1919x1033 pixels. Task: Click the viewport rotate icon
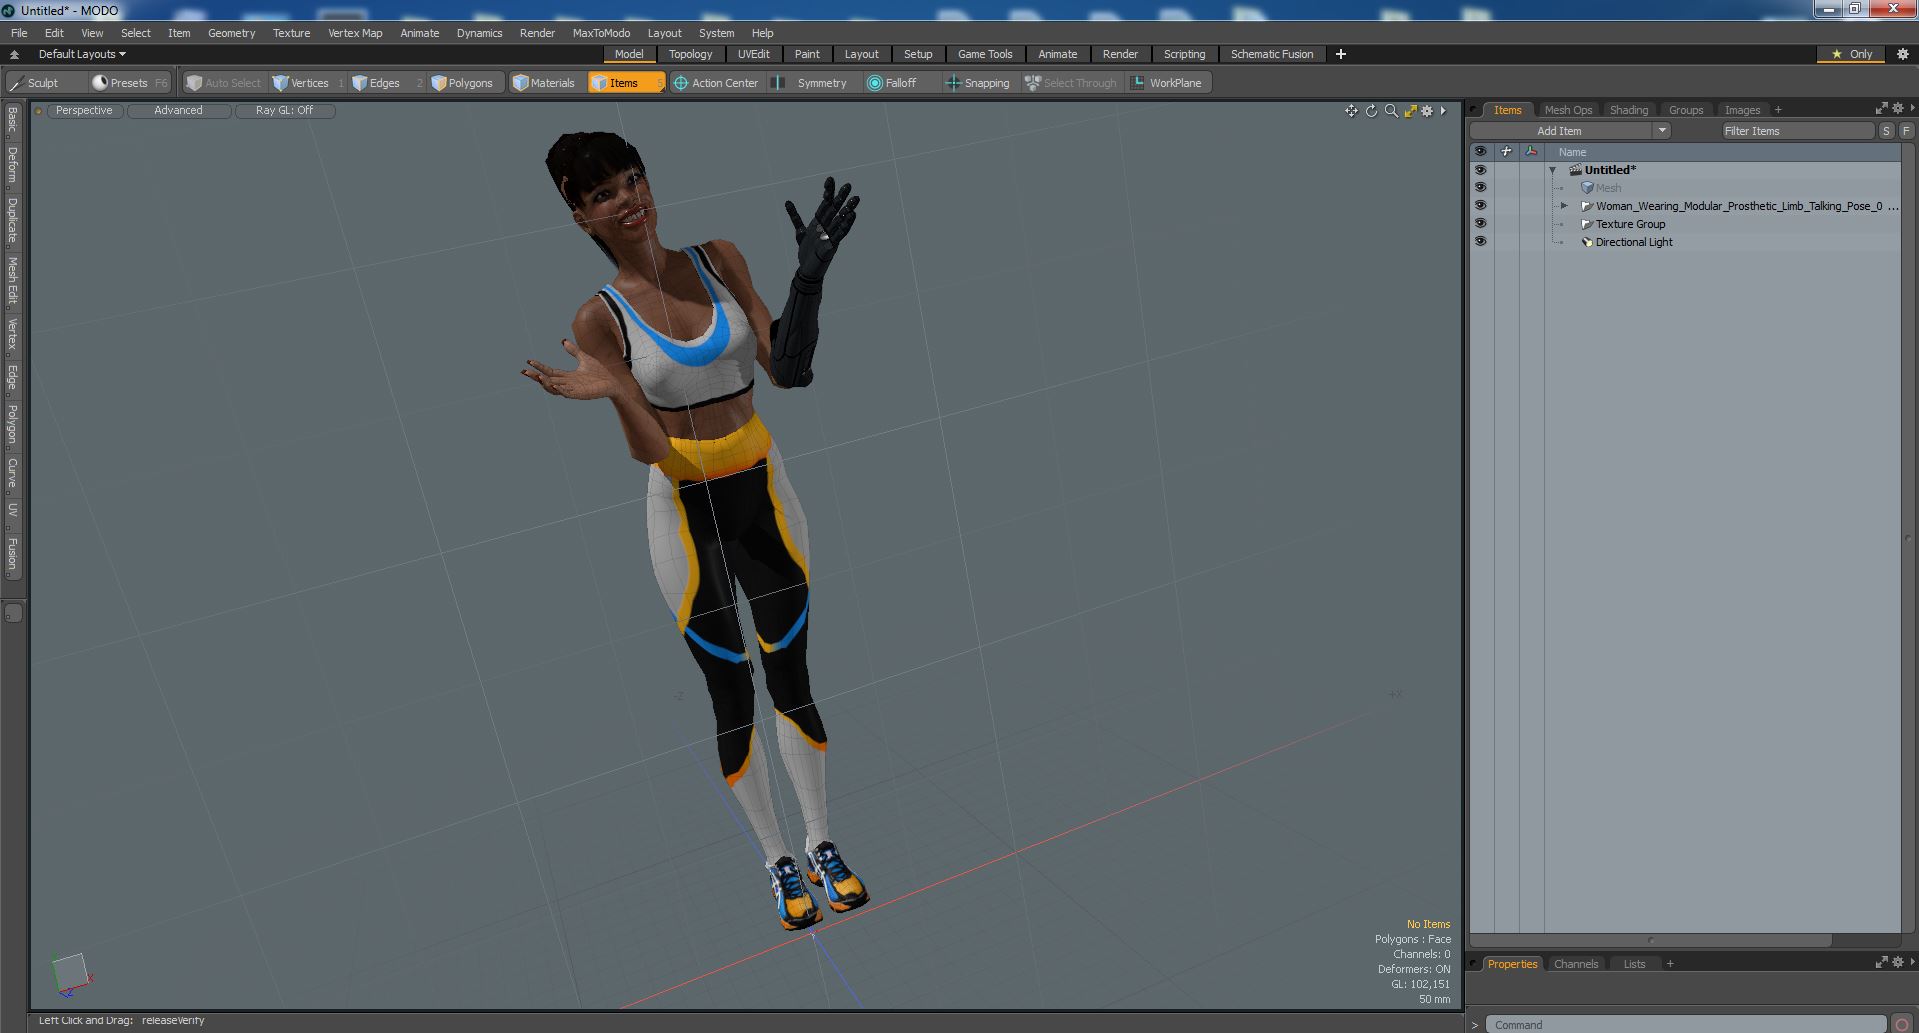(1371, 111)
